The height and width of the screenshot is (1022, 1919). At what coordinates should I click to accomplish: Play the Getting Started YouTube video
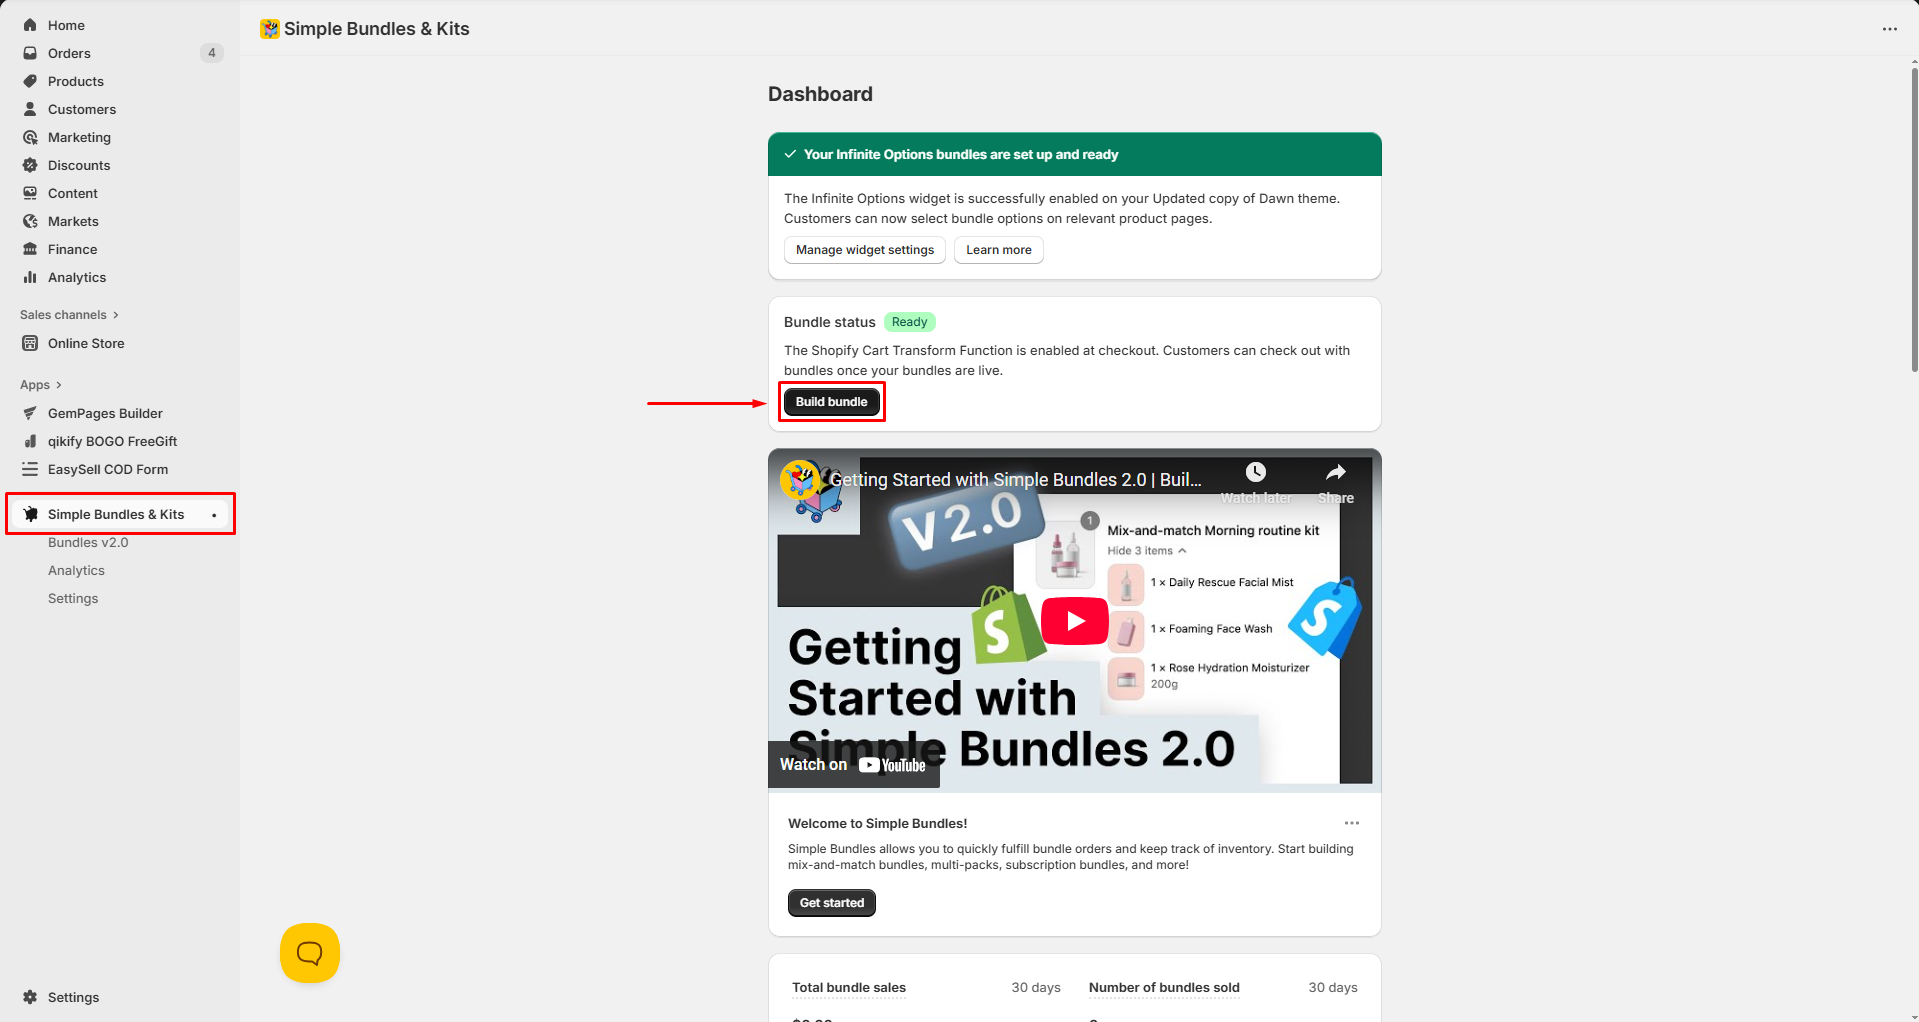(1075, 621)
